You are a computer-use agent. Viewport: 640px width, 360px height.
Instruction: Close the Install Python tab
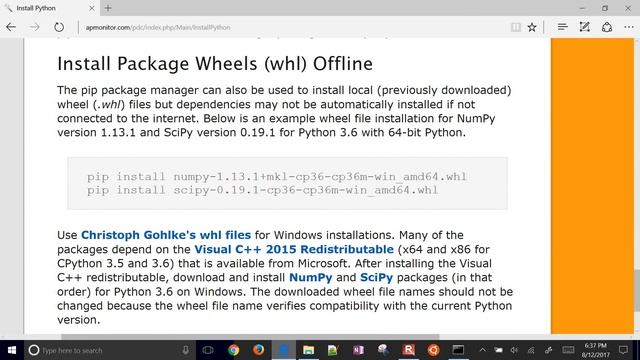92,8
